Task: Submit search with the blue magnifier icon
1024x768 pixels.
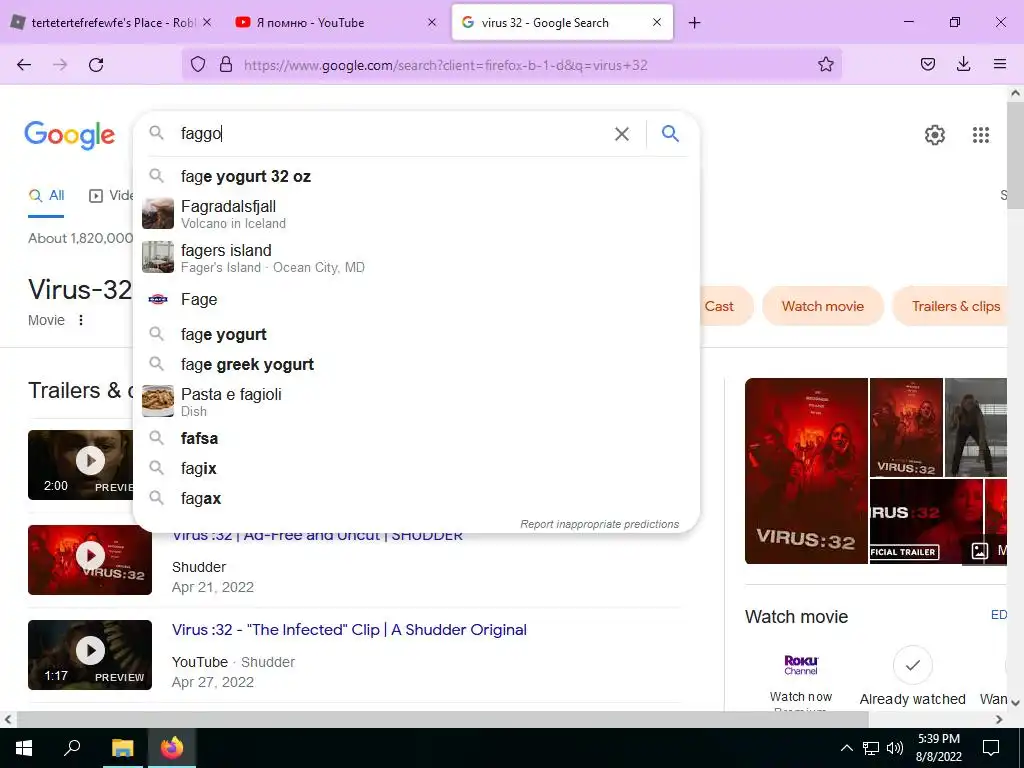Action: coord(670,134)
